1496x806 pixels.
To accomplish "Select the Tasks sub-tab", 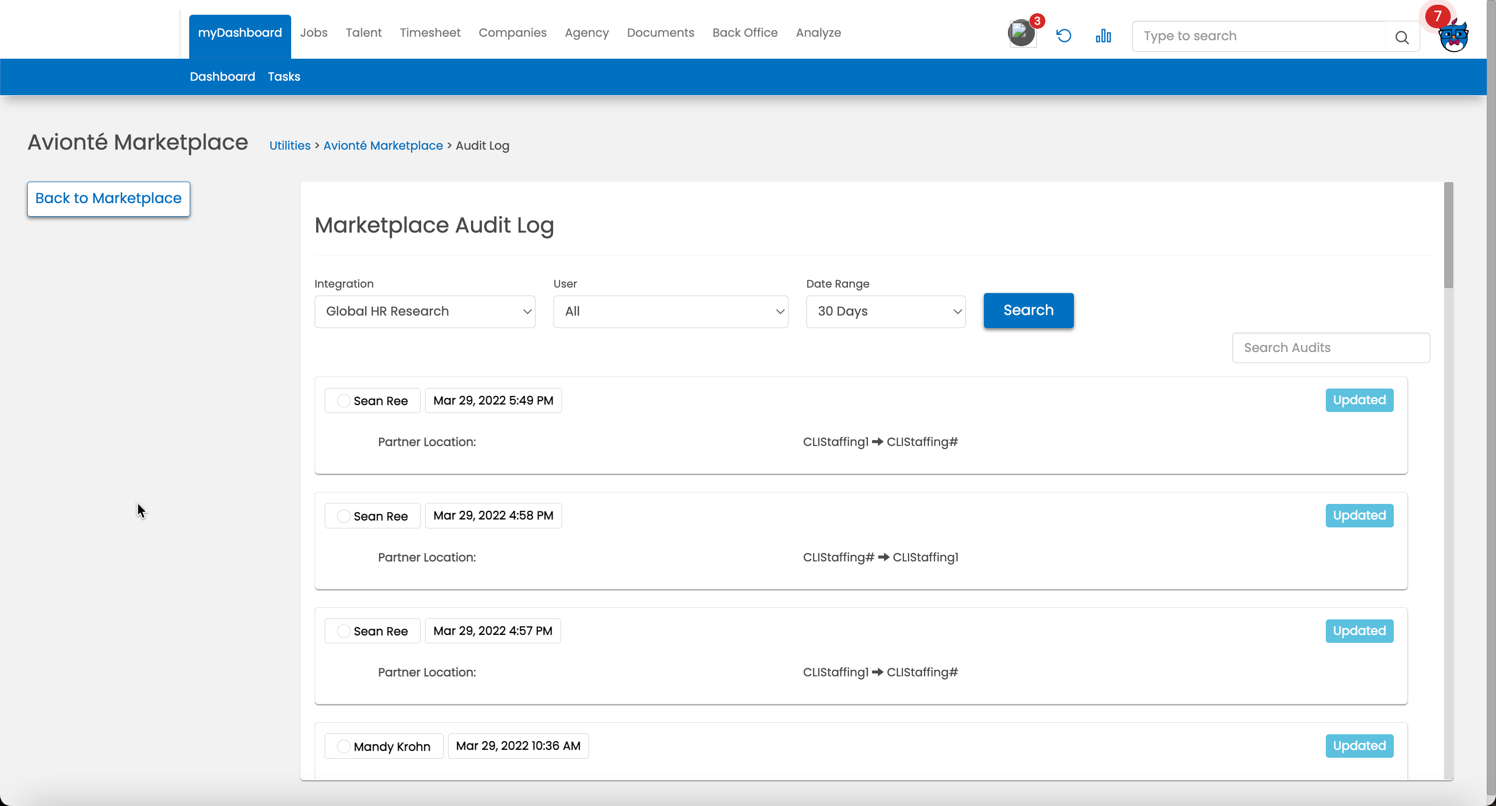I will coord(284,77).
